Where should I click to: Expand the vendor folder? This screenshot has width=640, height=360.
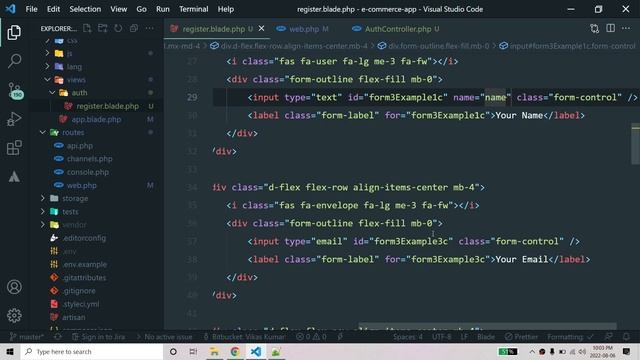pos(42,224)
